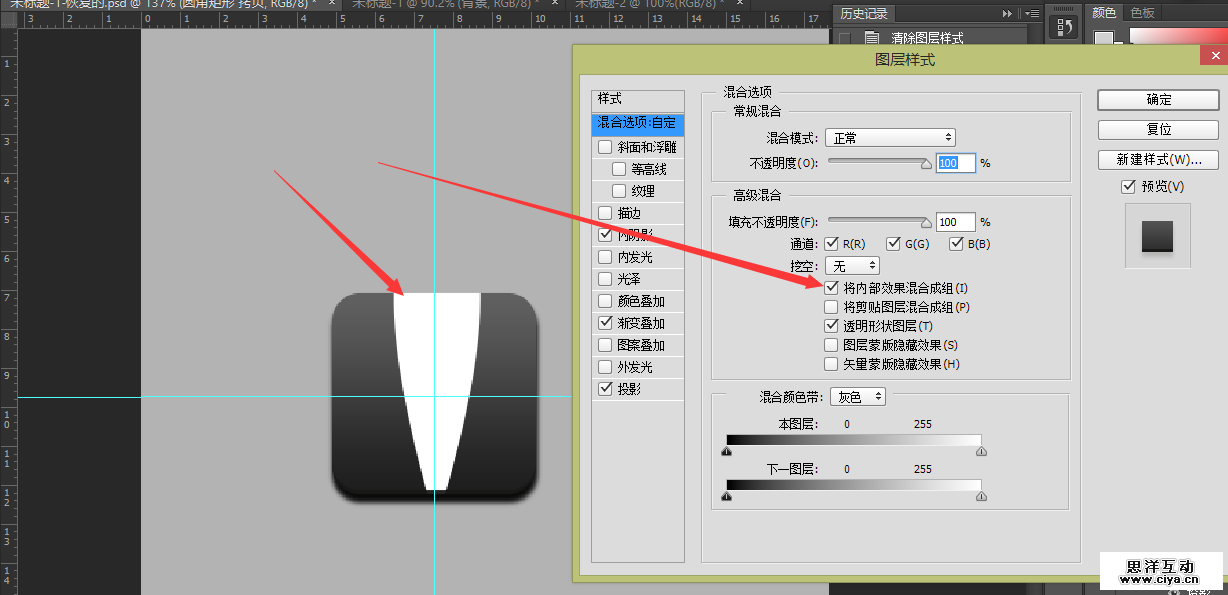The height and width of the screenshot is (595, 1228).
Task: Uncheck the 预览(V) checkbox
Action: click(1129, 186)
